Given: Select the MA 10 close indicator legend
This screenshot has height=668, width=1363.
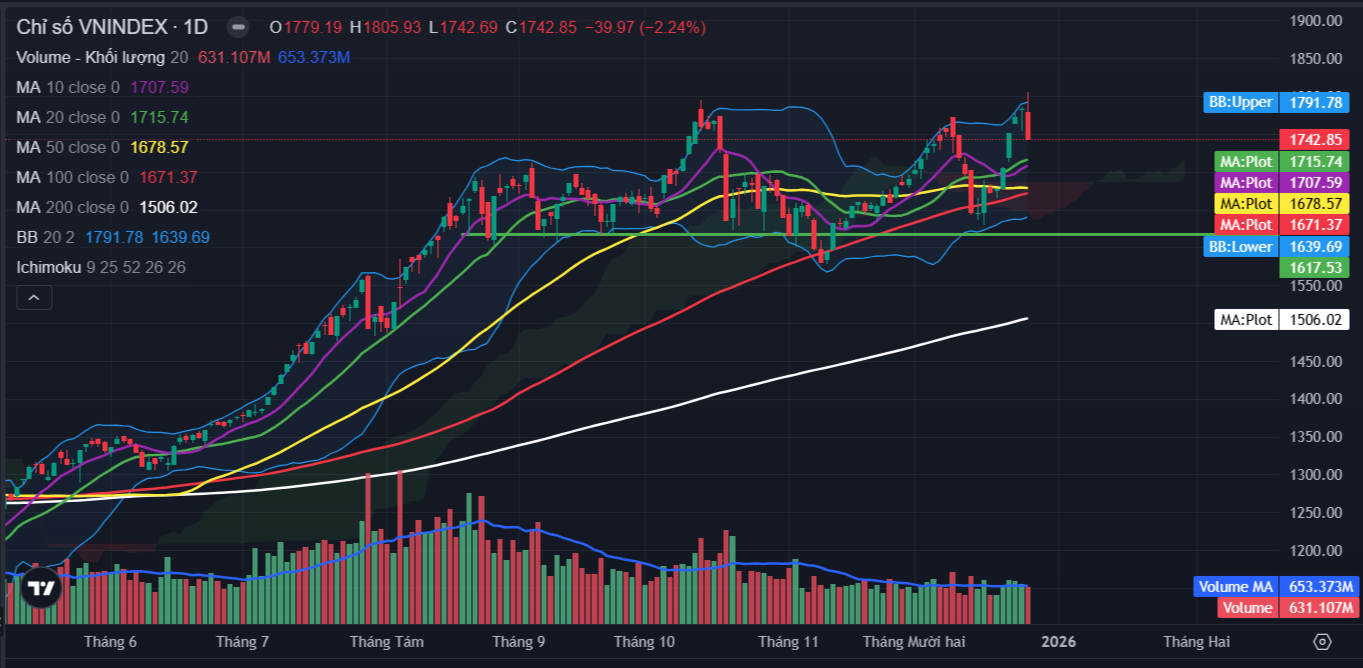Looking at the screenshot, I should pyautogui.click(x=67, y=87).
